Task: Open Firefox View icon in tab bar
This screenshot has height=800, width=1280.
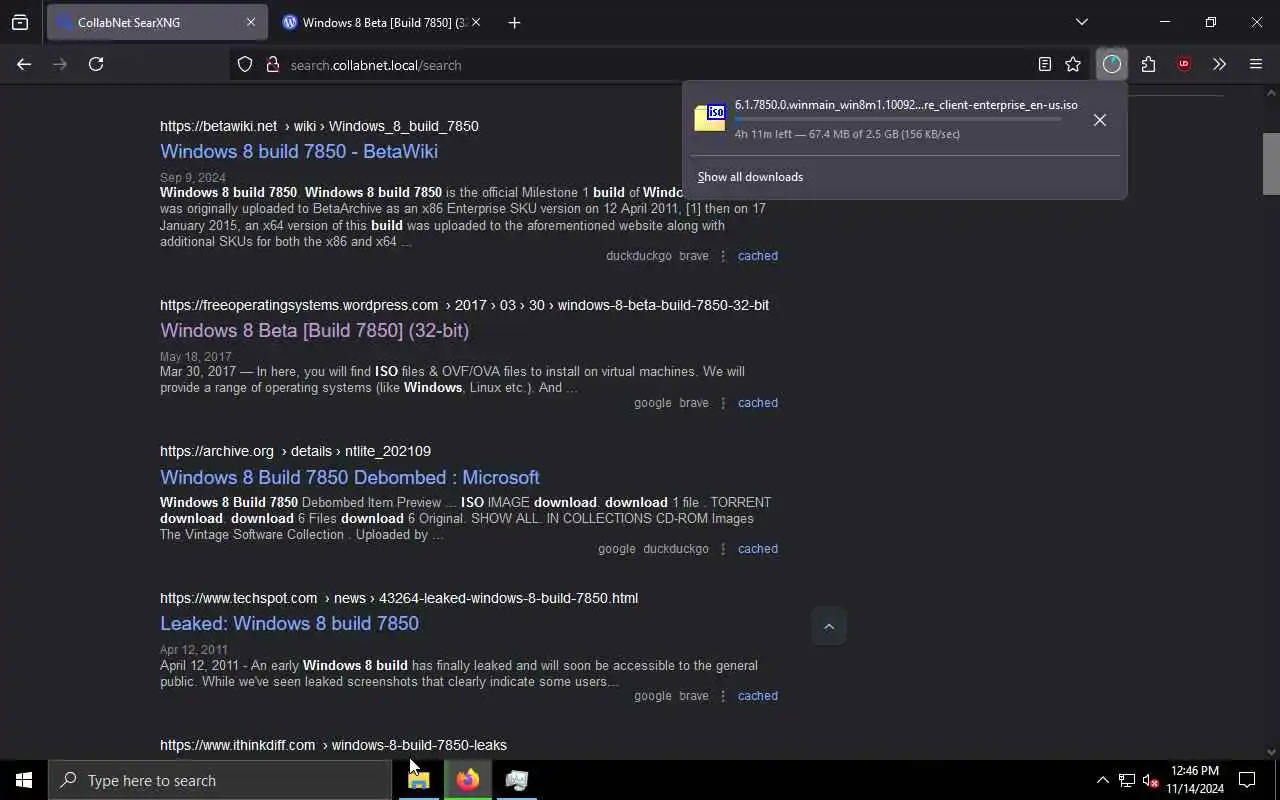Action: coord(20,22)
